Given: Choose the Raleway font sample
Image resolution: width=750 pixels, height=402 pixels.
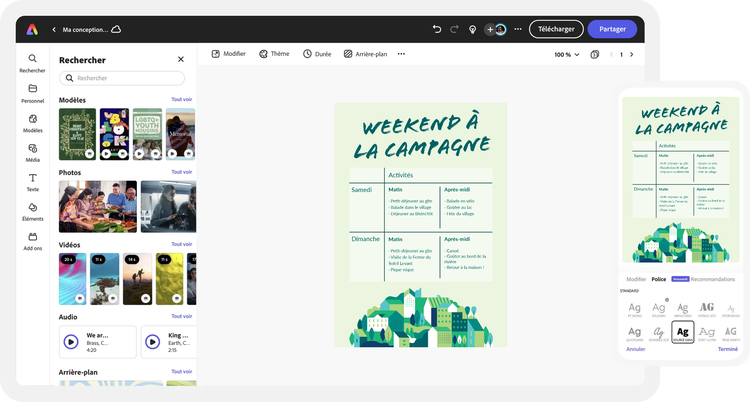Looking at the screenshot, I should pyautogui.click(x=659, y=310).
